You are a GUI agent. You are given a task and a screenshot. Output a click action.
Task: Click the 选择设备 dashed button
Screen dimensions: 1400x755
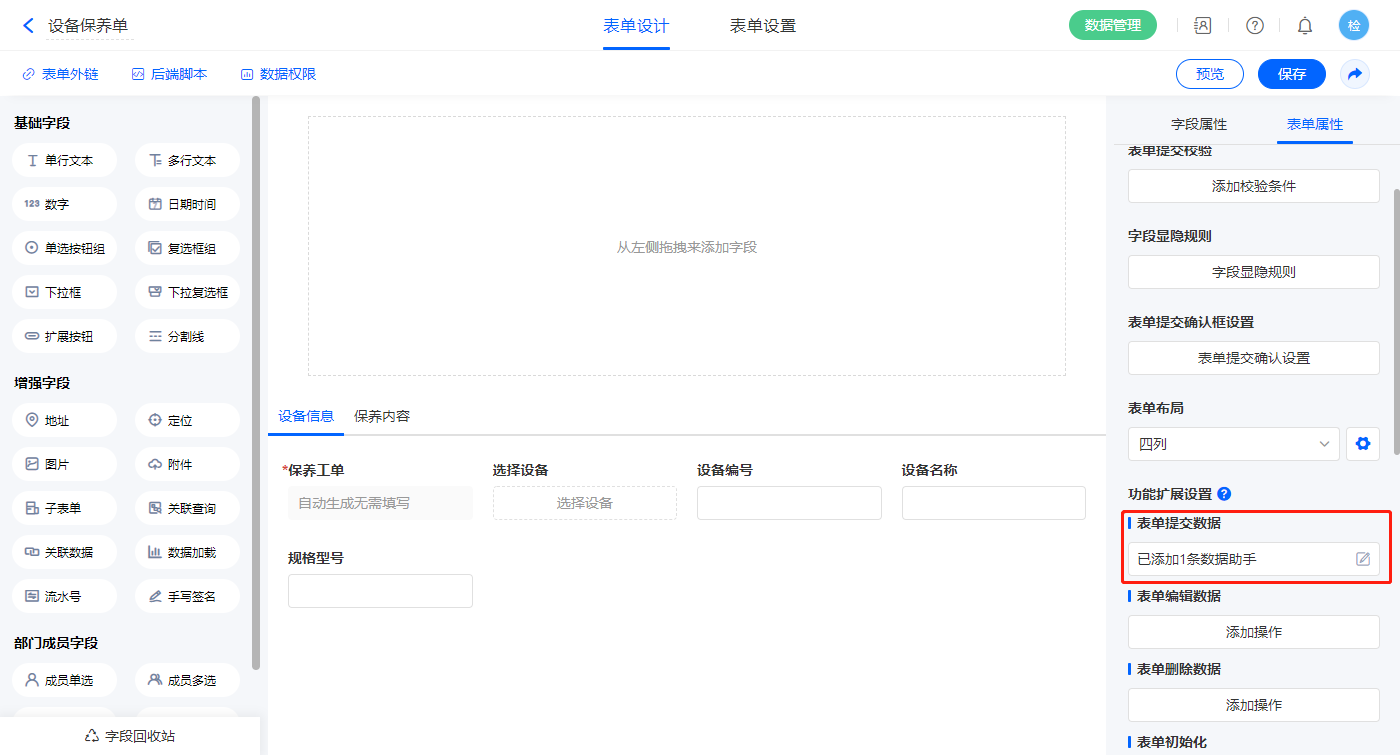[584, 503]
